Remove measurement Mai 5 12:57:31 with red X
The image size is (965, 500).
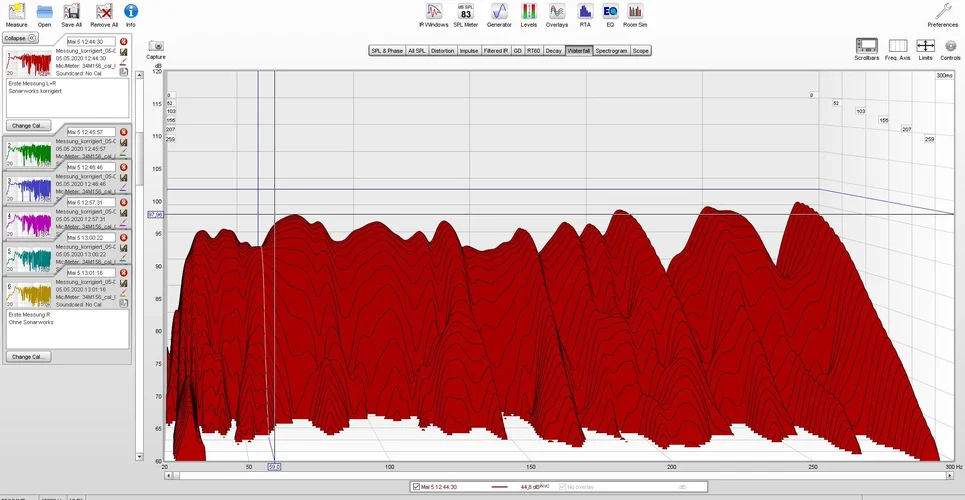tap(124, 202)
